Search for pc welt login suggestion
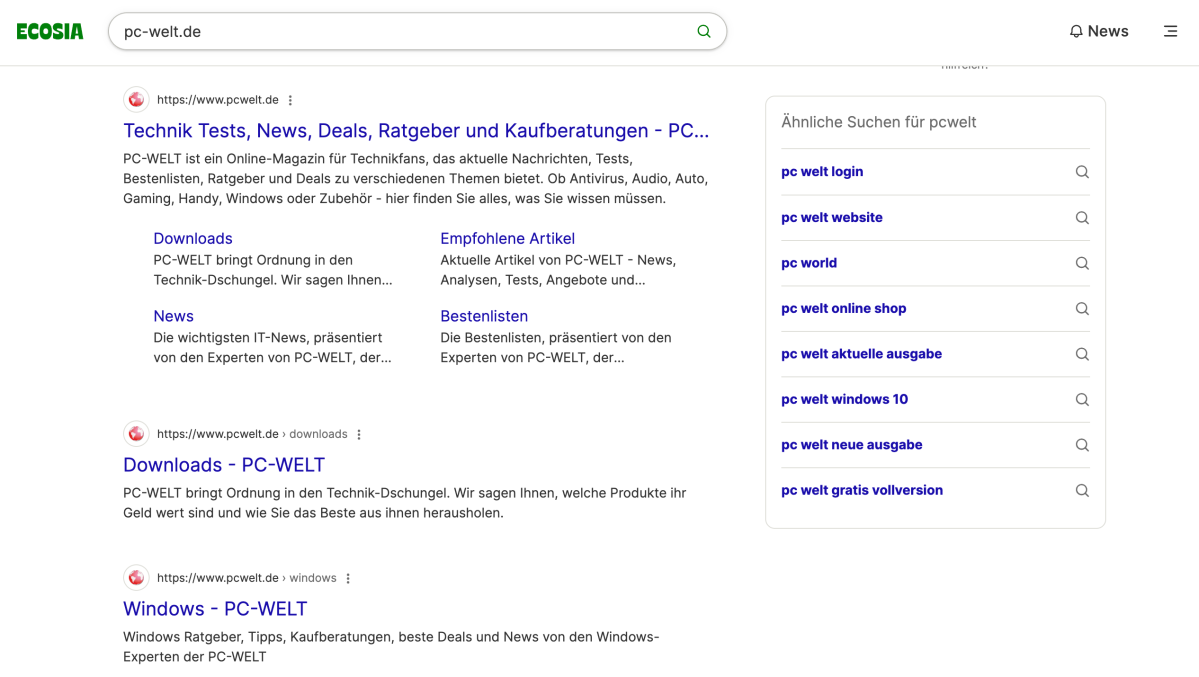 (x=822, y=172)
